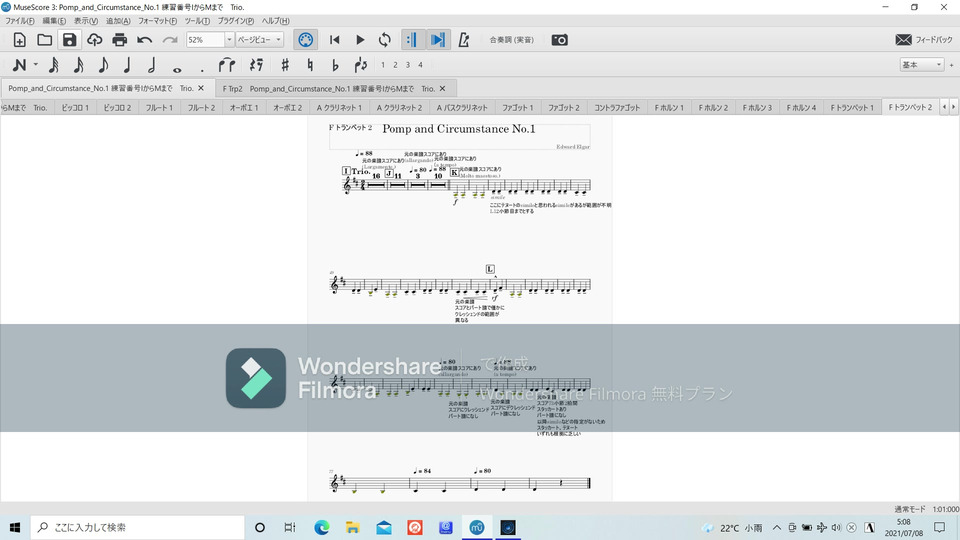Open note input mode dropdown arrow
960x540 pixels.
point(36,65)
